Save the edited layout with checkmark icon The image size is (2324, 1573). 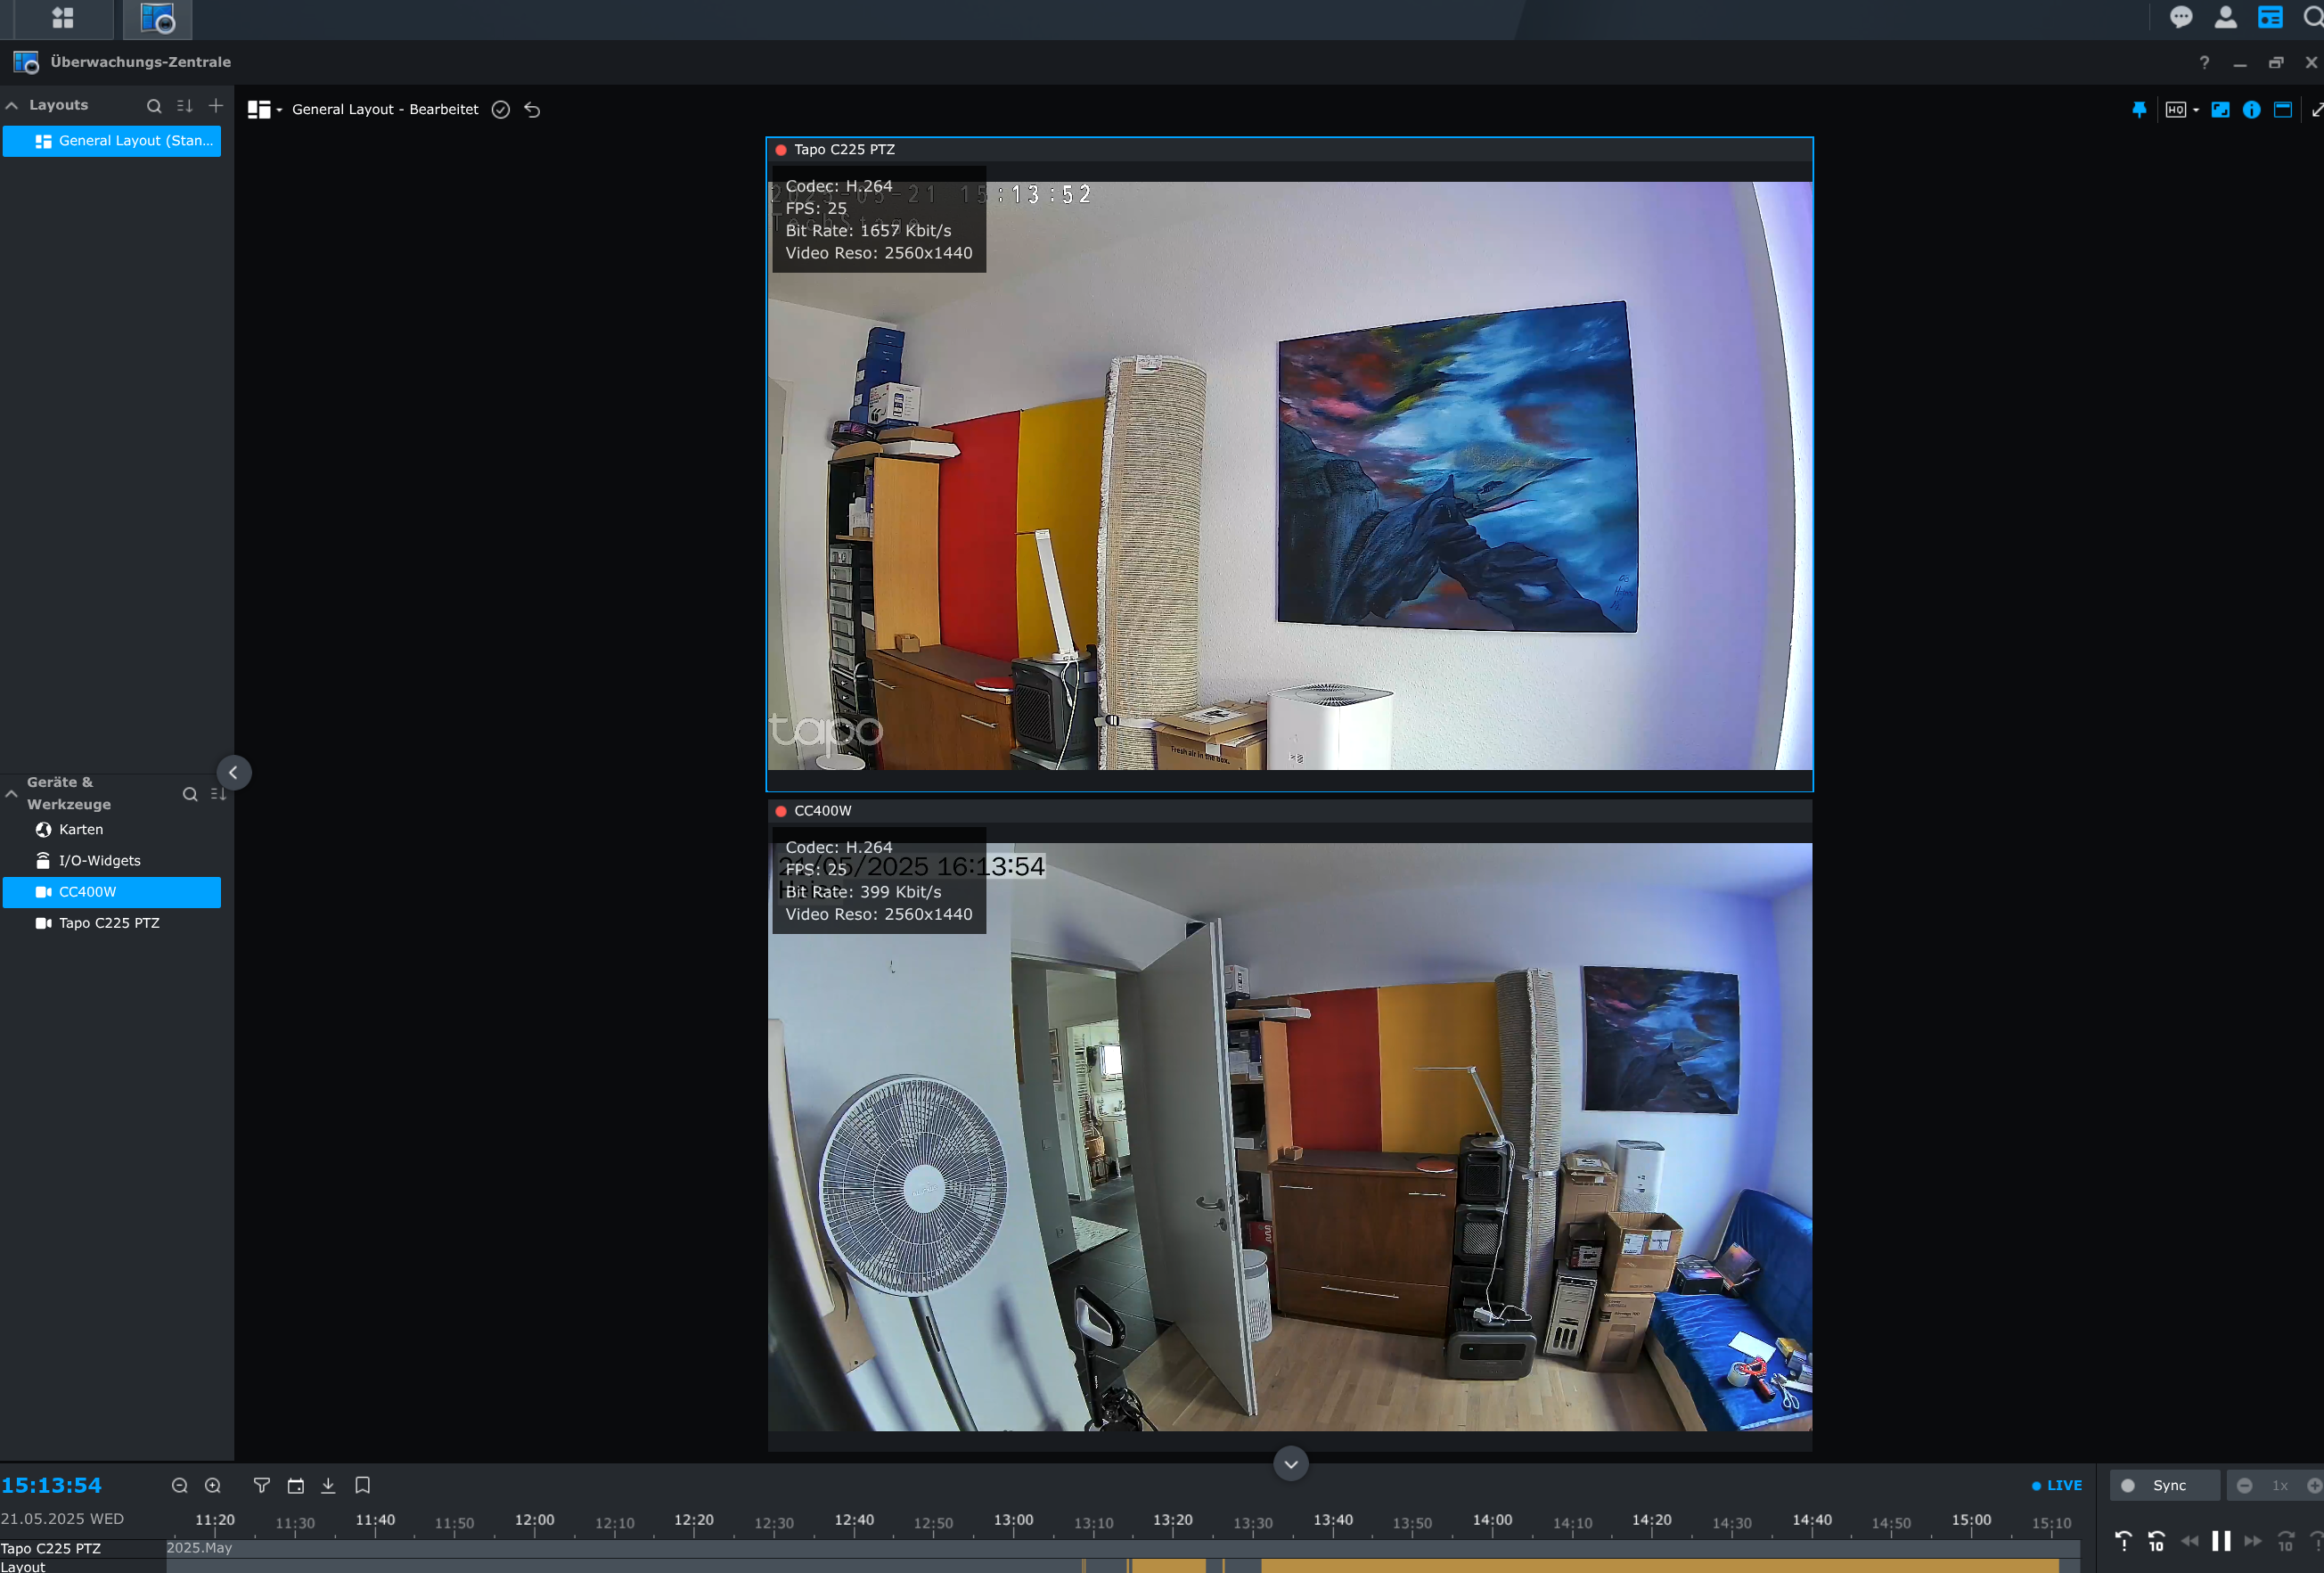[501, 110]
